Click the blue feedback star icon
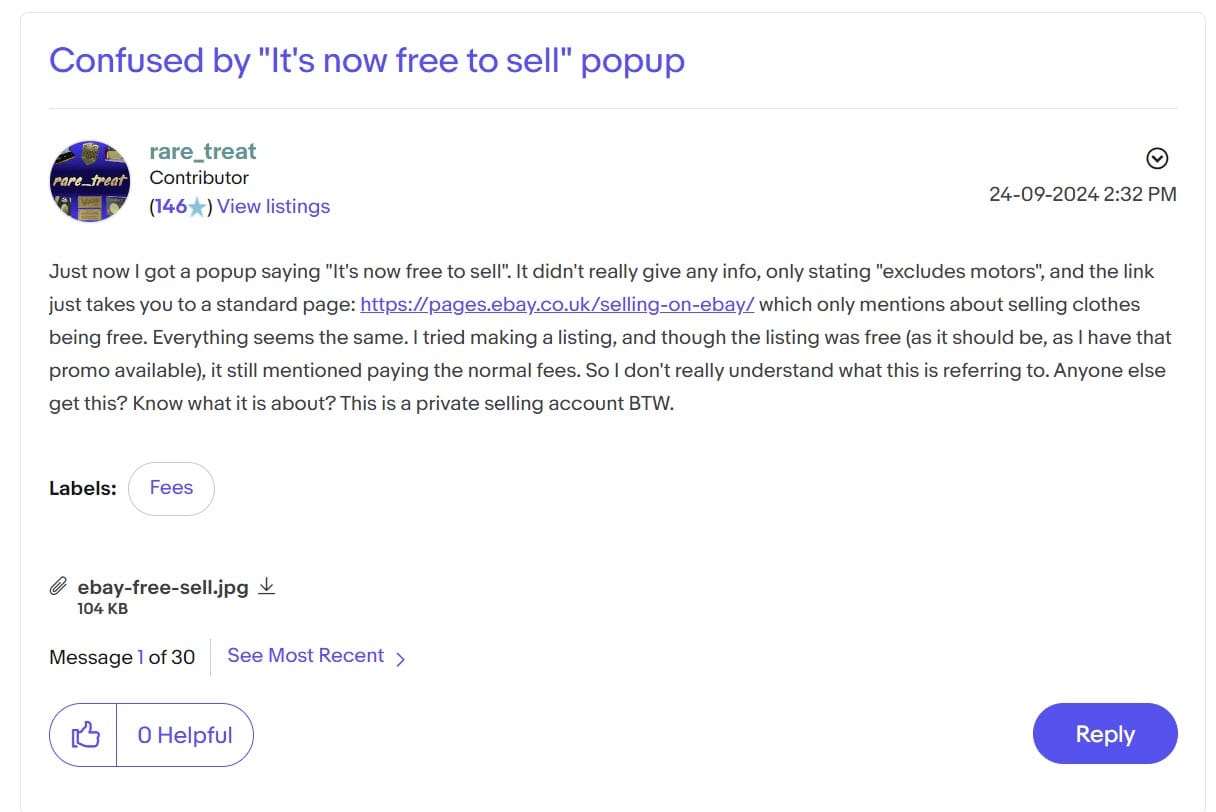Screen dimensions: 1216x812 click(198, 207)
